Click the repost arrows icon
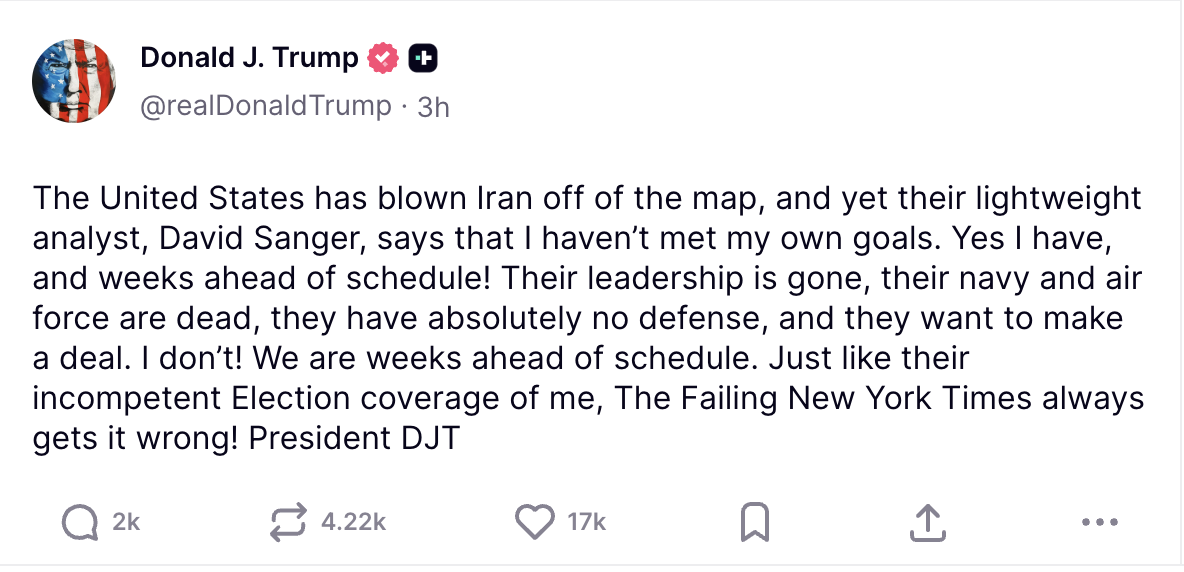1184x572 pixels. [290, 521]
